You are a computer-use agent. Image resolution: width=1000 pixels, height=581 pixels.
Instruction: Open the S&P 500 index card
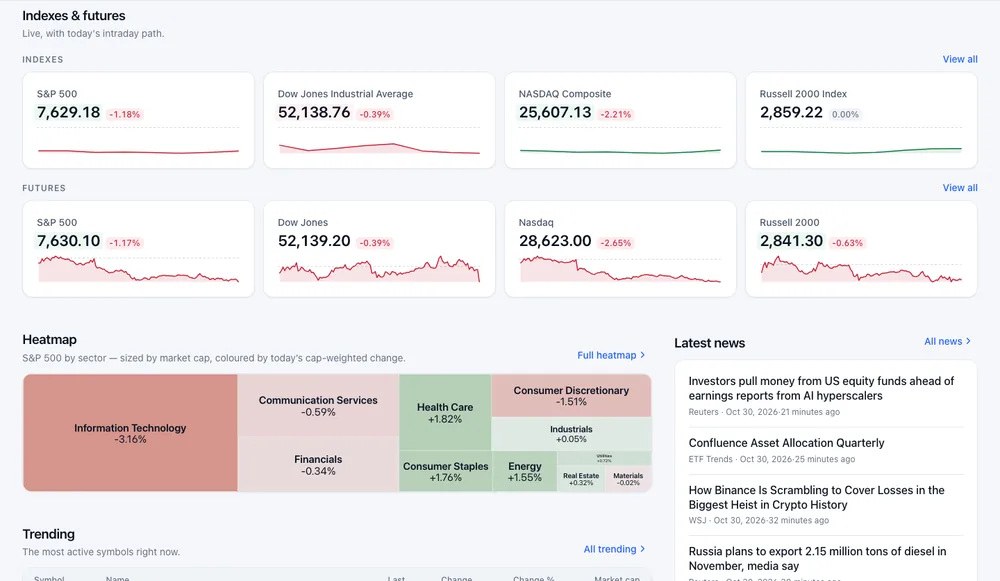(x=138, y=121)
